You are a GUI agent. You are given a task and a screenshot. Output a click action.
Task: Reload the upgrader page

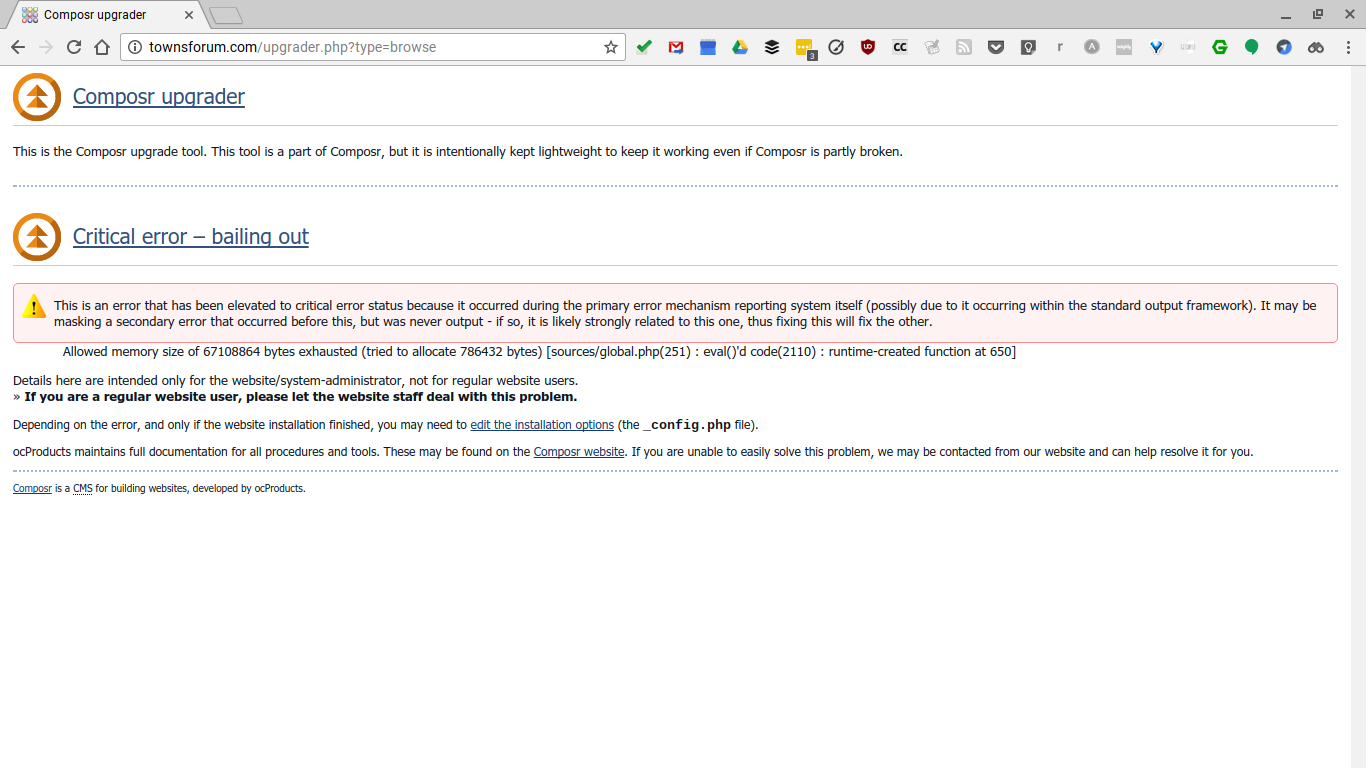[74, 47]
